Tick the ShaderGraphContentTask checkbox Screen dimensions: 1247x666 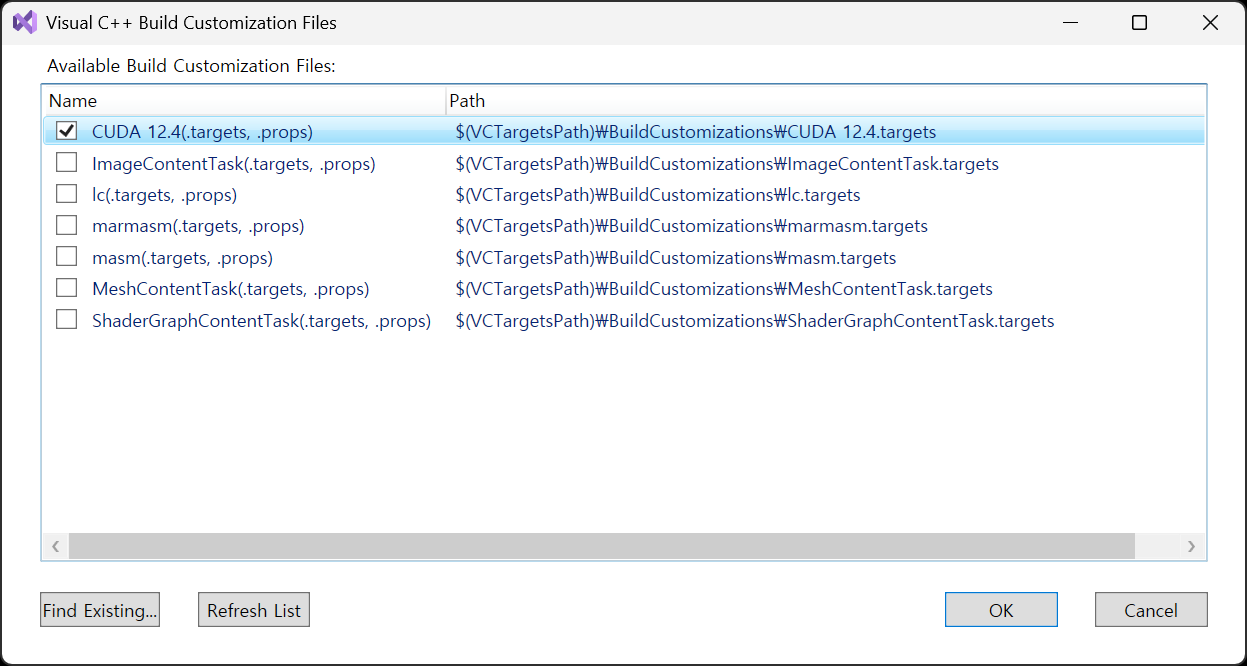[66, 320]
